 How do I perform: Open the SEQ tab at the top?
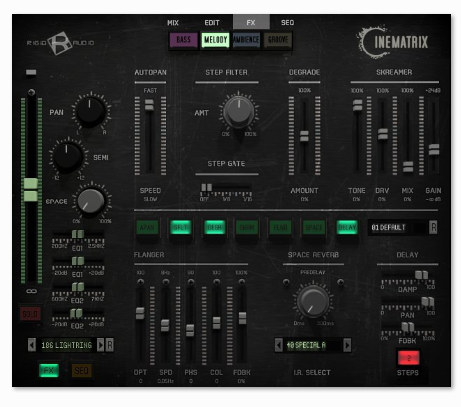click(287, 23)
